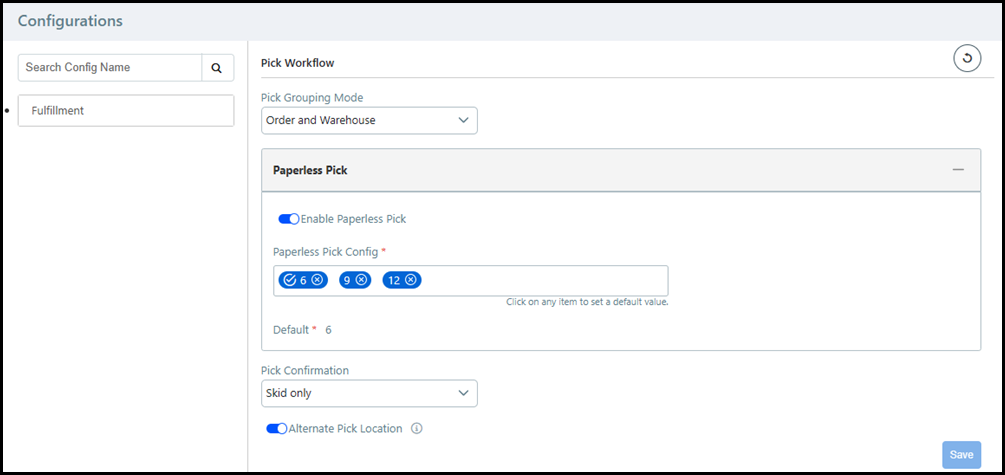Turn off the Alternate Pick Location switch

click(276, 429)
